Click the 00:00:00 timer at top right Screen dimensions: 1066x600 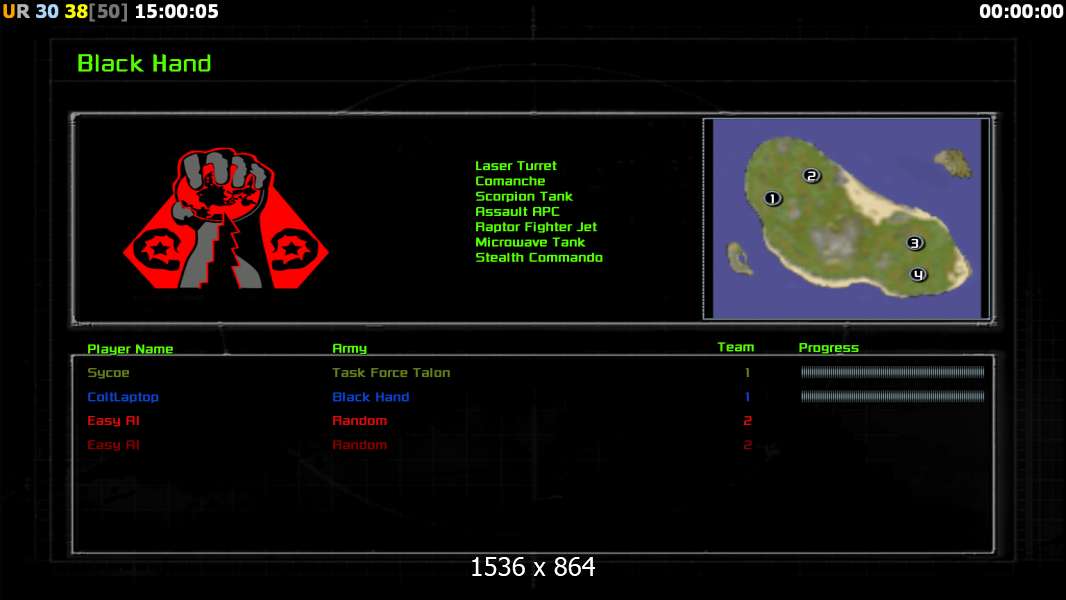point(1020,11)
